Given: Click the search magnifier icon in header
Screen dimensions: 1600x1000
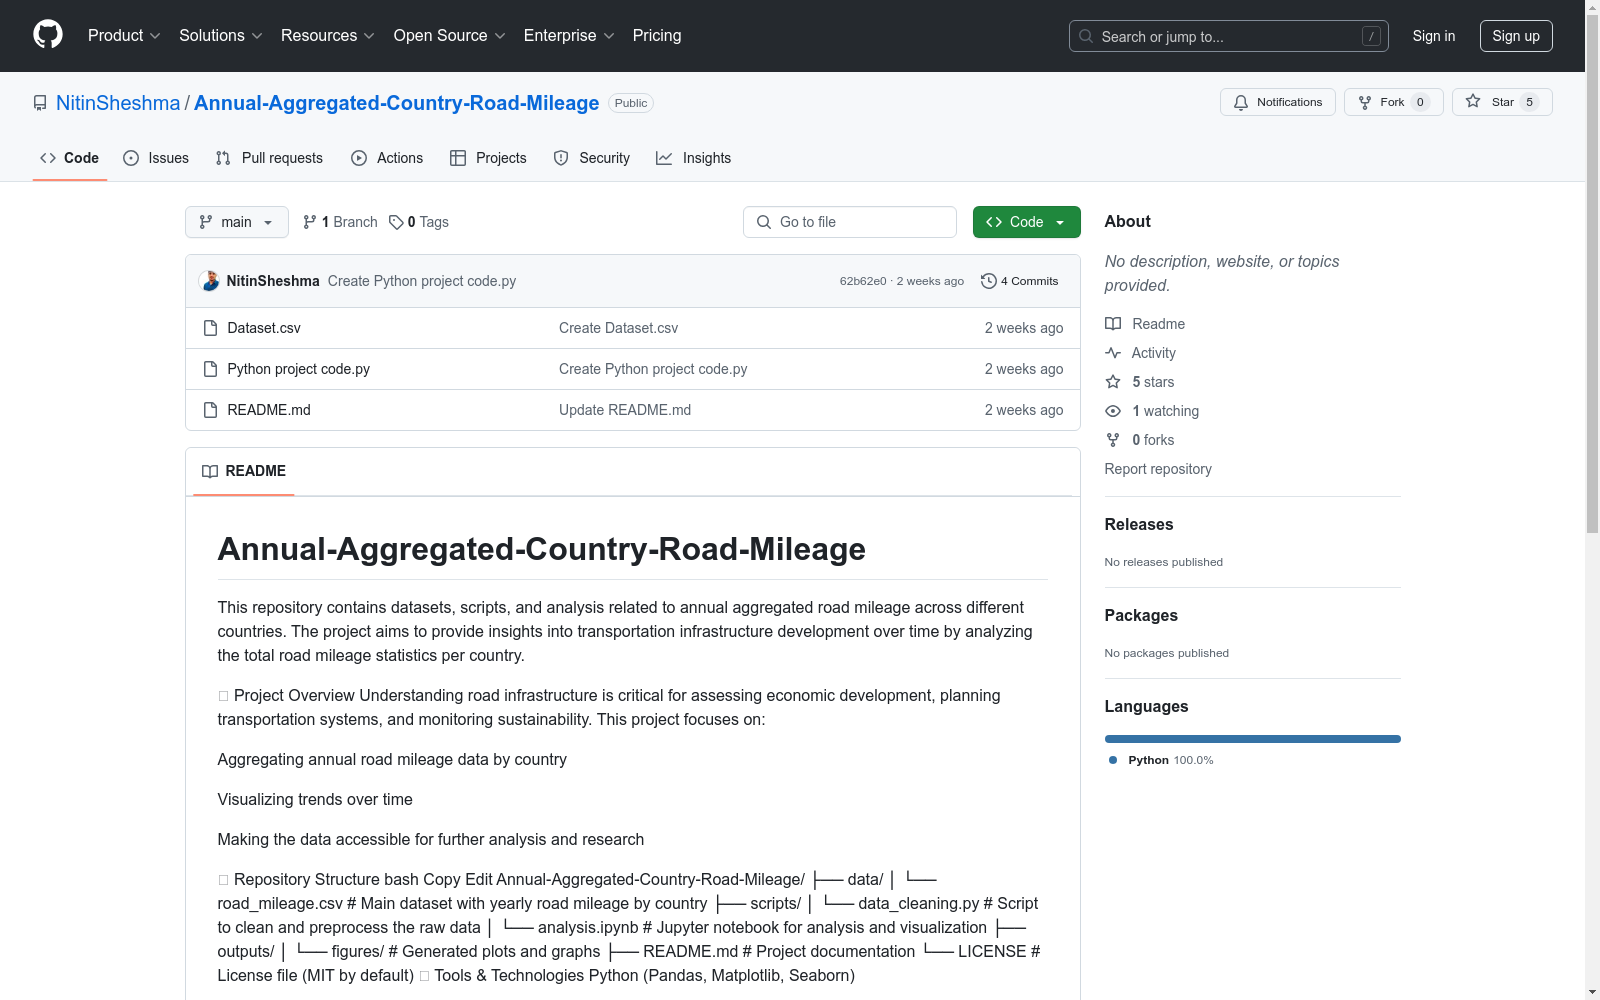Looking at the screenshot, I should pyautogui.click(x=1086, y=36).
